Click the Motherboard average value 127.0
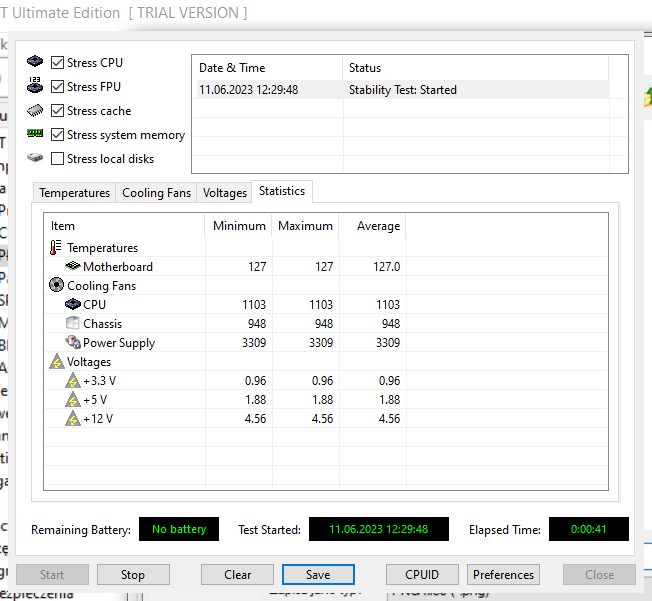Viewport: 652px width, 601px height. click(x=387, y=267)
